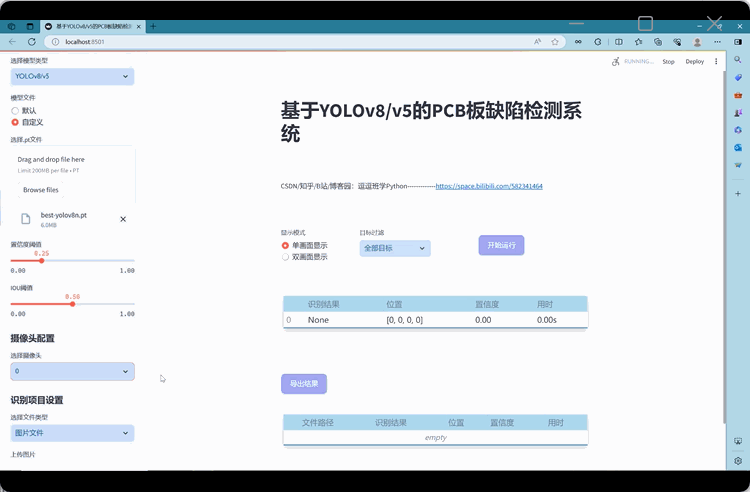Click the page vertical scrollbar

click(724, 249)
